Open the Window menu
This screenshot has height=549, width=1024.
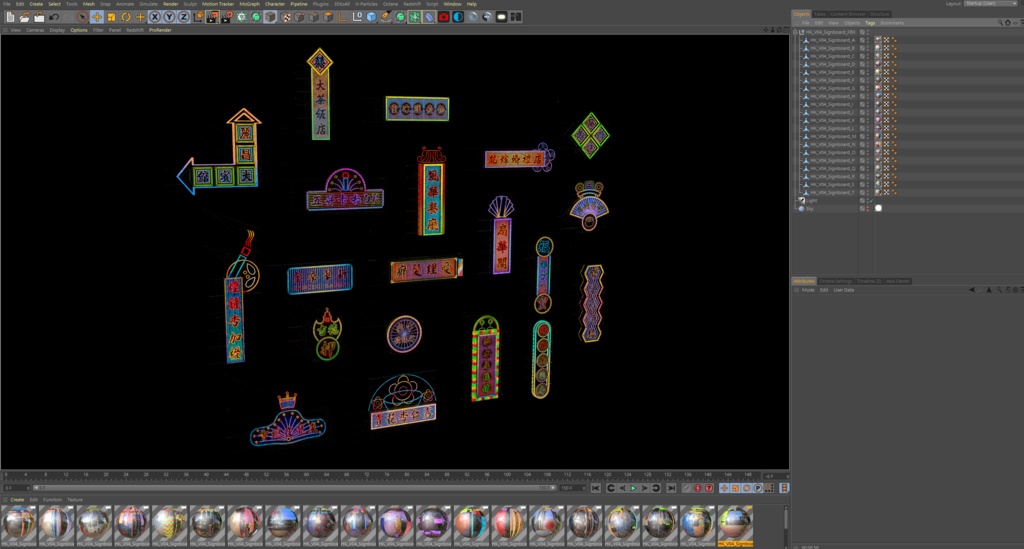coord(453,4)
